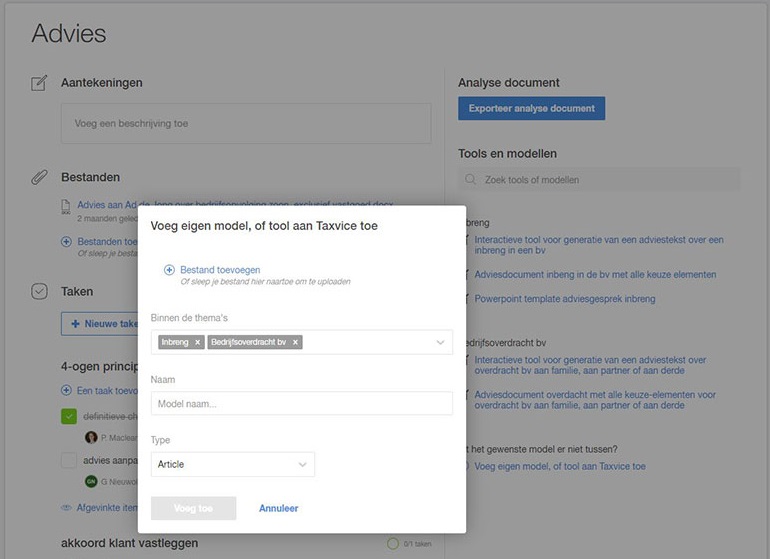Click the Een taak toevoegen link text
The image size is (770, 559).
[108, 391]
